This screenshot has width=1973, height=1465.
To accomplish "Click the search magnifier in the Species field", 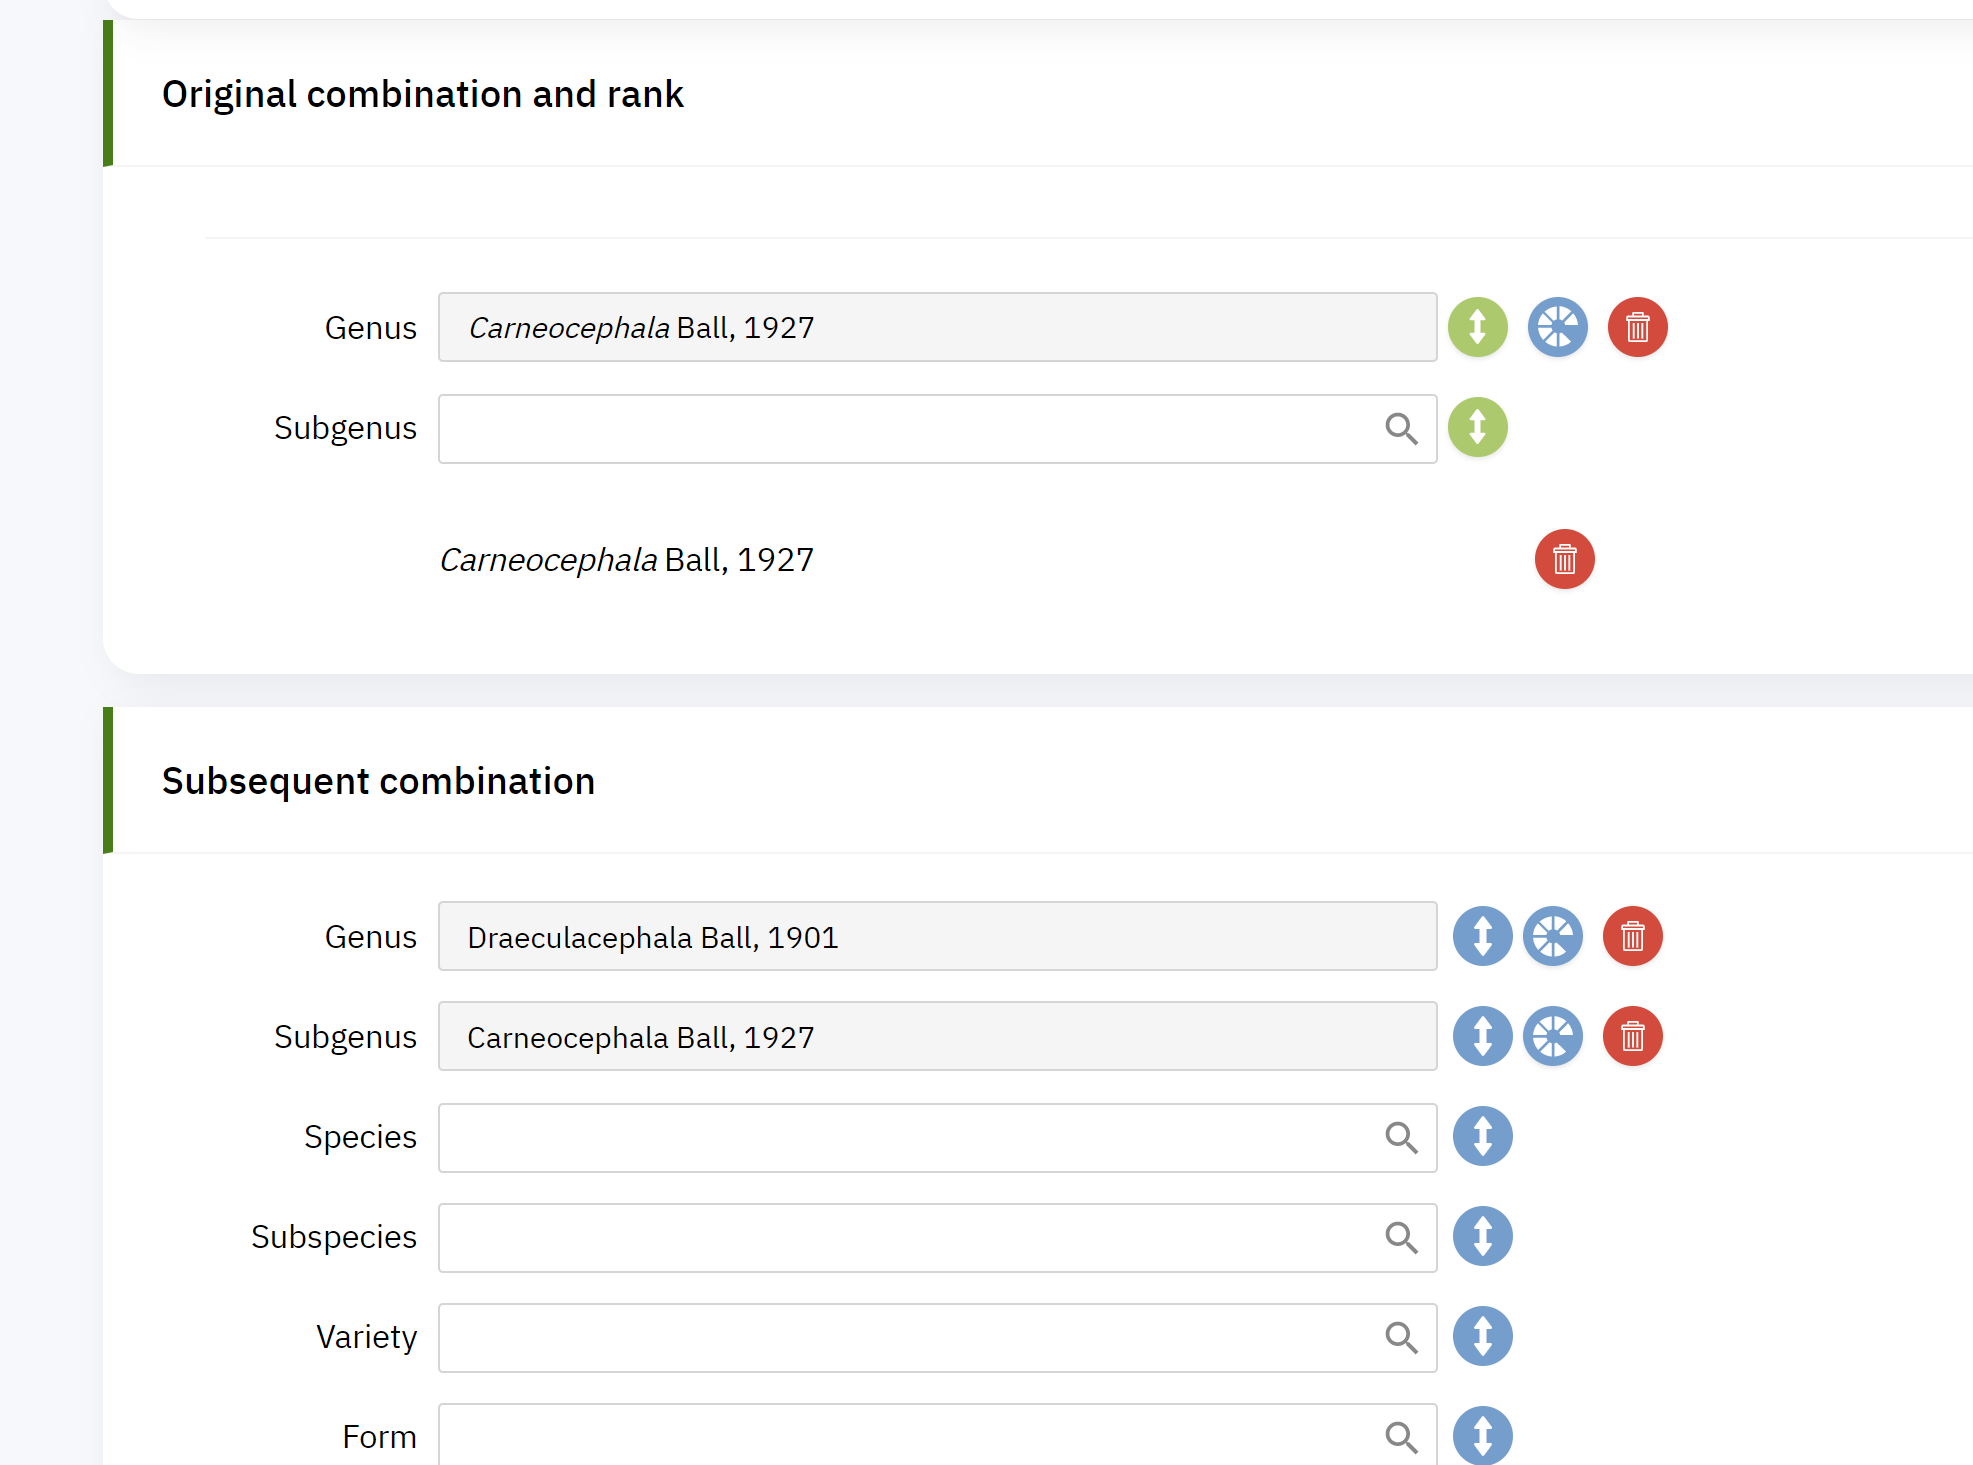I will coord(1402,1138).
